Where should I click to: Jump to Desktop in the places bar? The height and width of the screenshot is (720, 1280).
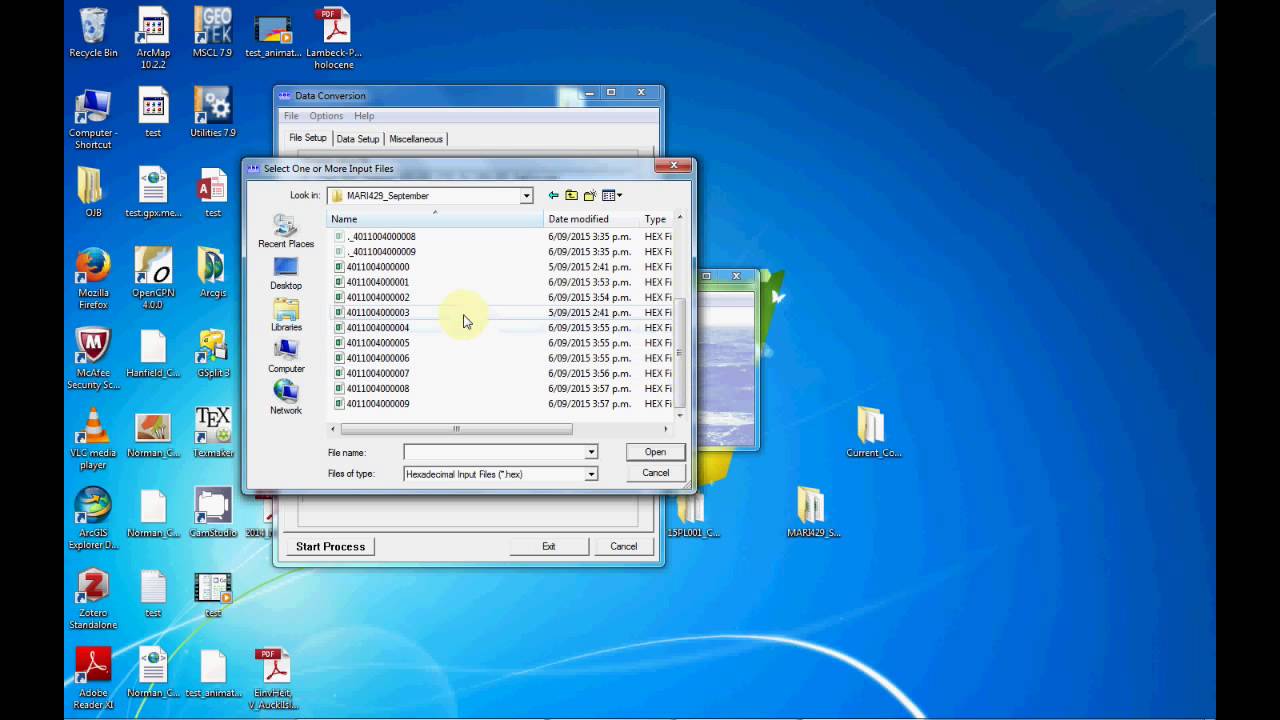286,273
